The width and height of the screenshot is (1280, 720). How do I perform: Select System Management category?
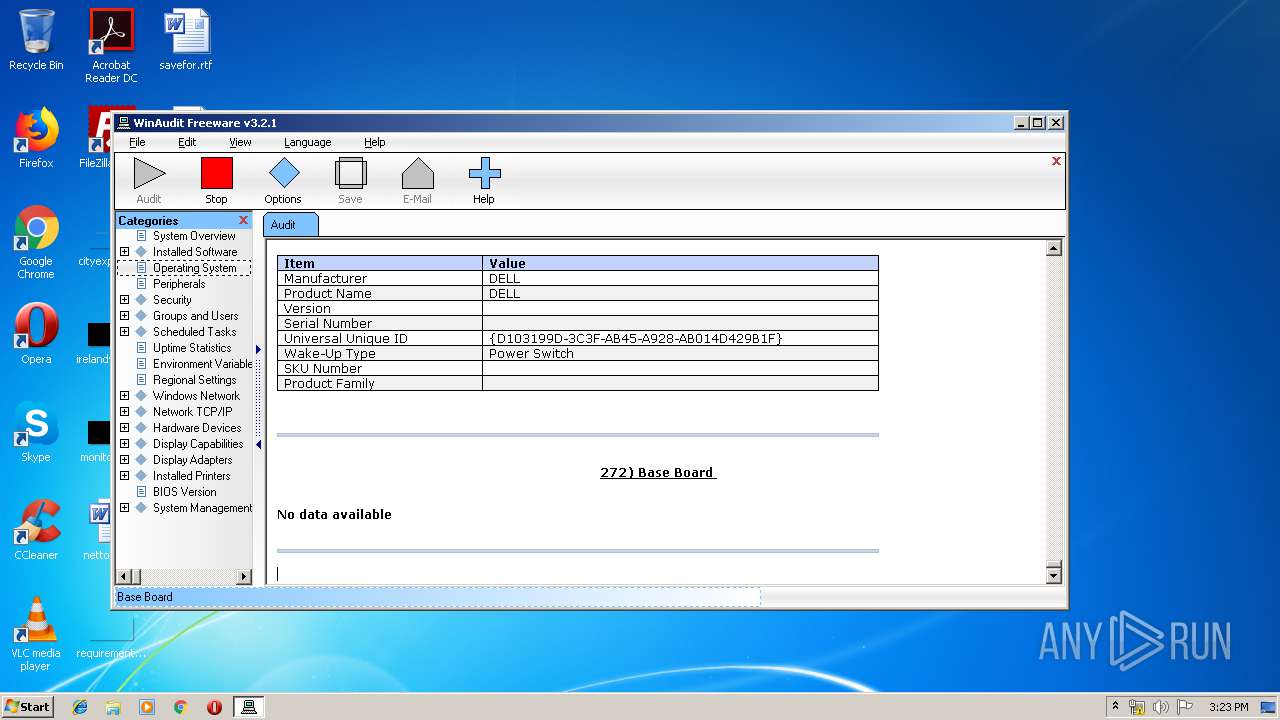(x=202, y=508)
